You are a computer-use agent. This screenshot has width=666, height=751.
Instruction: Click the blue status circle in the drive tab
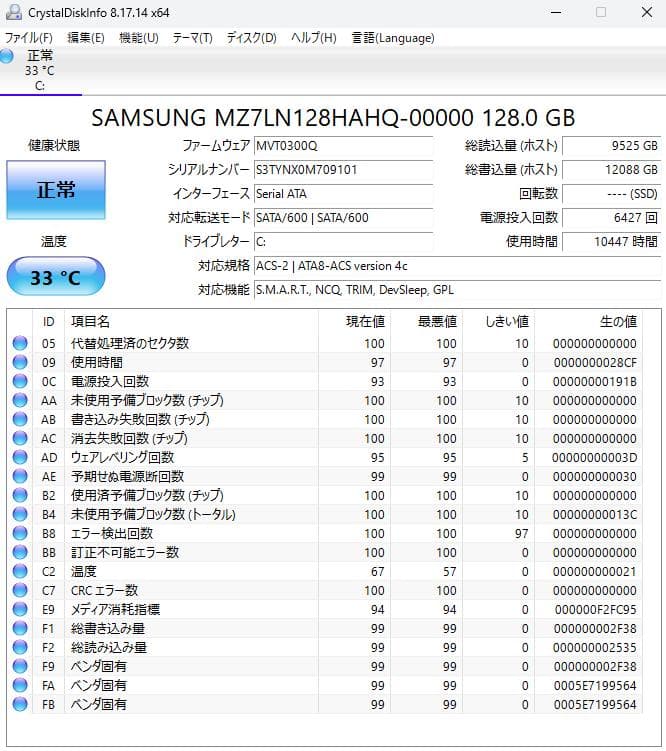pos(7,56)
